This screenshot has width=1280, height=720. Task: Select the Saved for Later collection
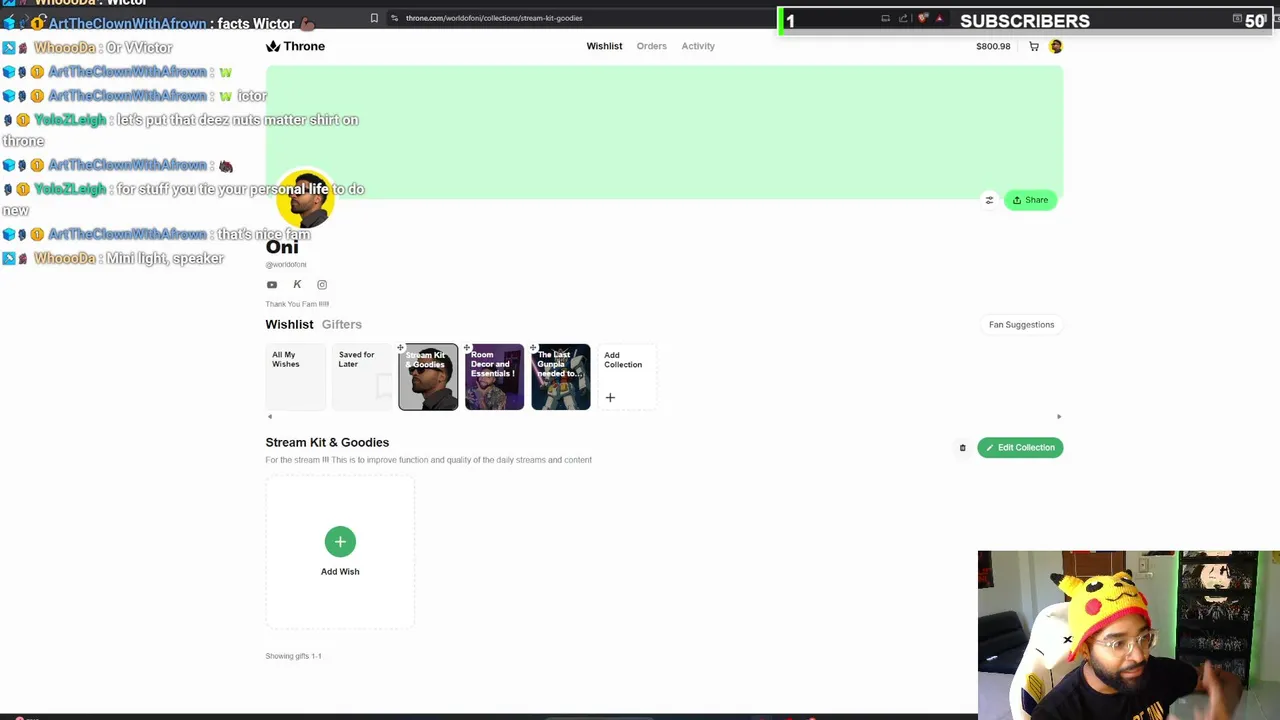point(362,377)
